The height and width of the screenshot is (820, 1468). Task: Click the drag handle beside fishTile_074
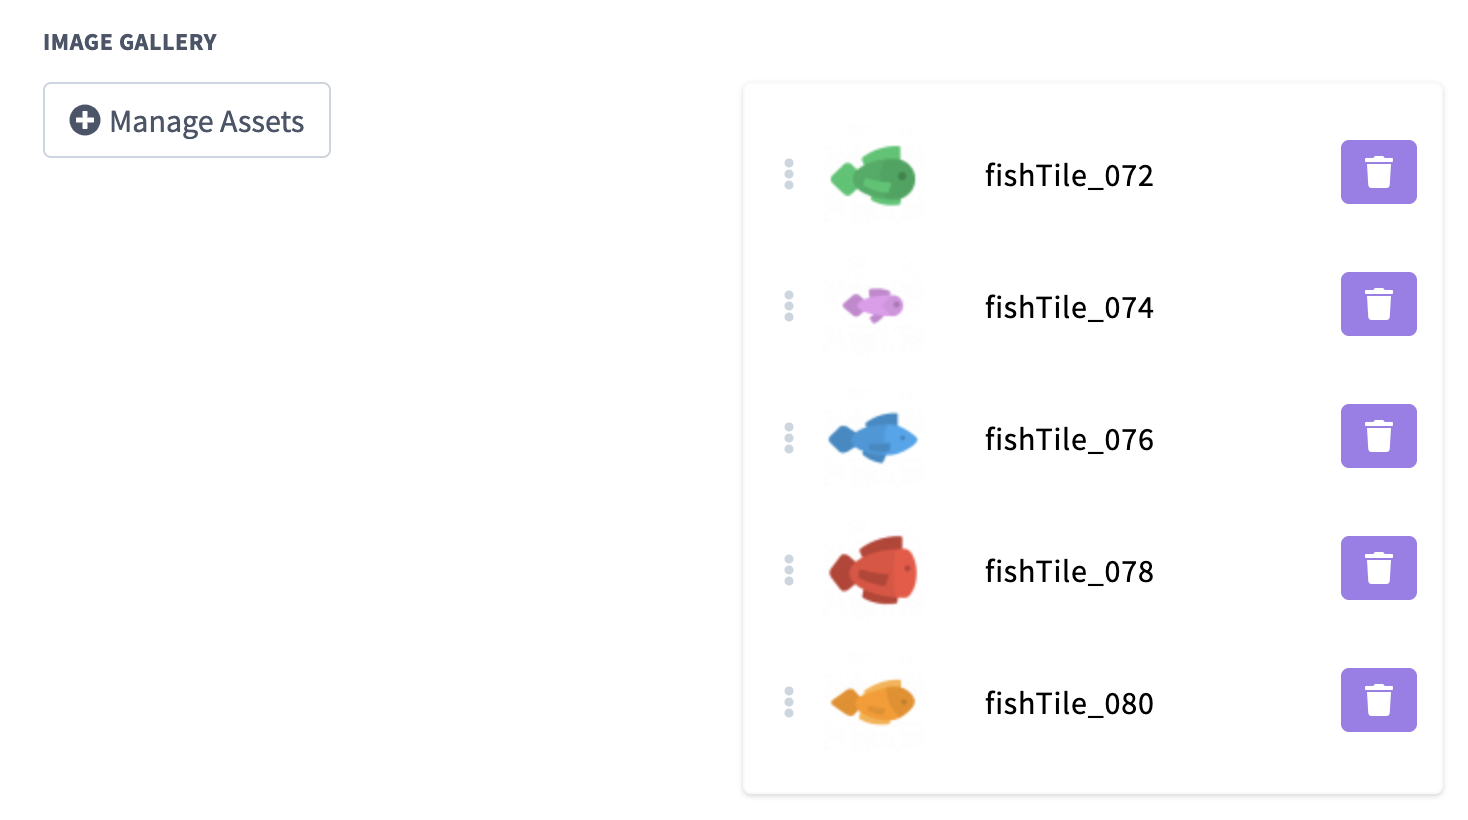click(x=789, y=306)
